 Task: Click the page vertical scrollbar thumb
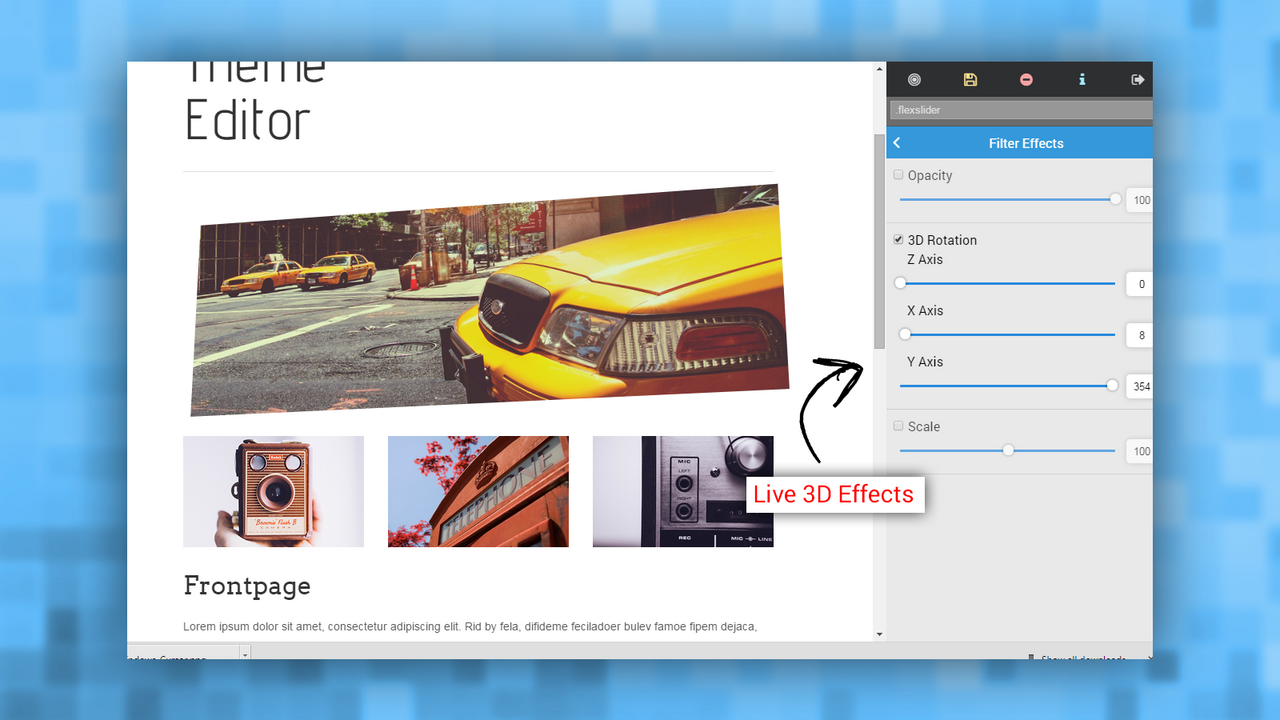click(x=879, y=240)
